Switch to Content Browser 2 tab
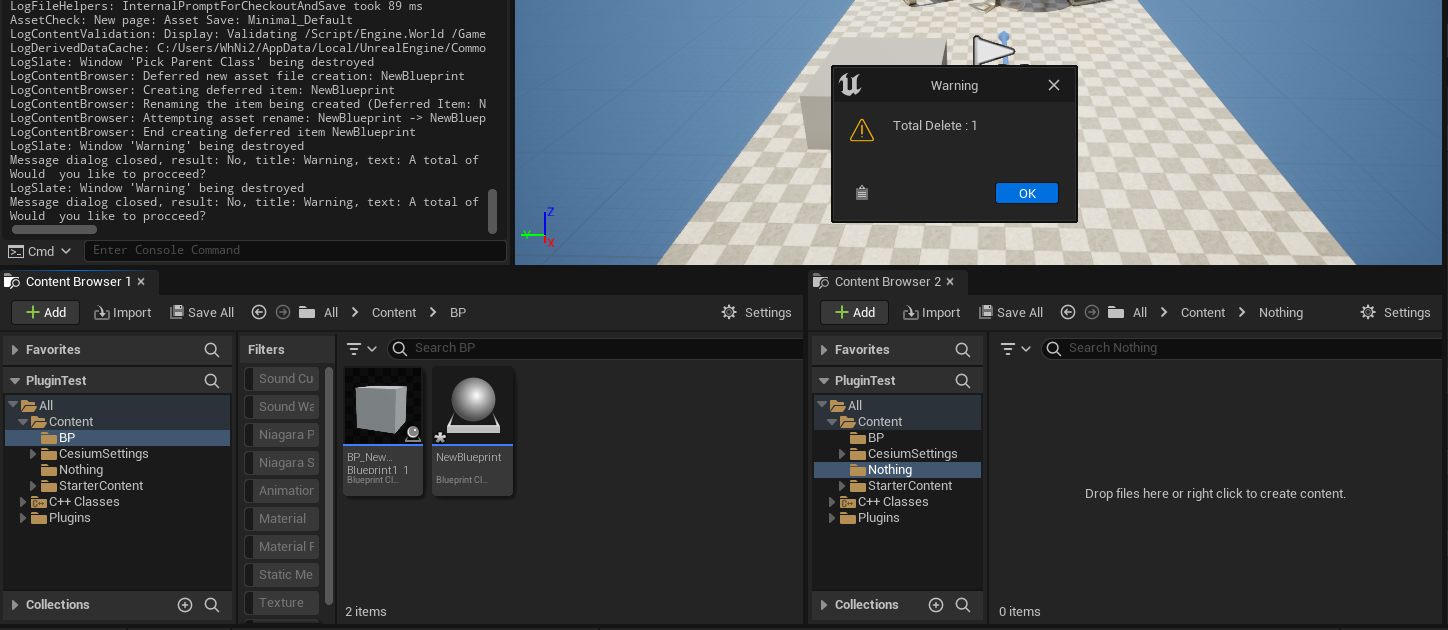The width and height of the screenshot is (1448, 630). tap(886, 282)
